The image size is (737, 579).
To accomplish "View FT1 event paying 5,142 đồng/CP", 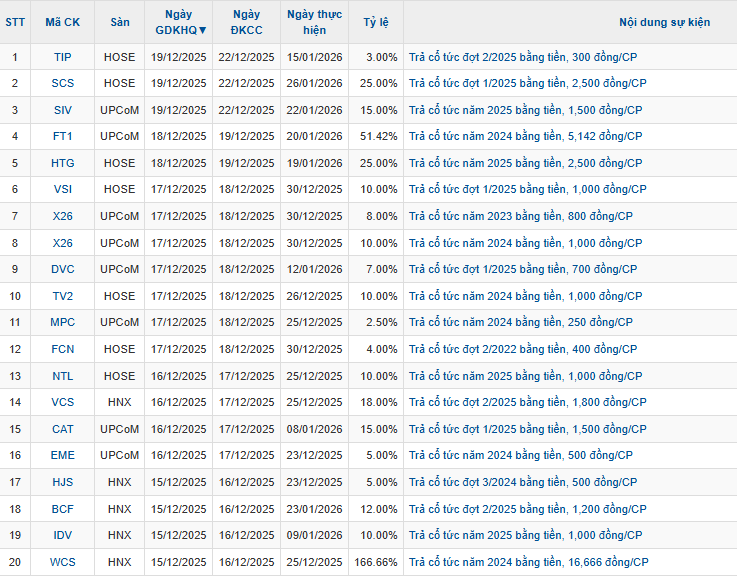I will point(525,136).
